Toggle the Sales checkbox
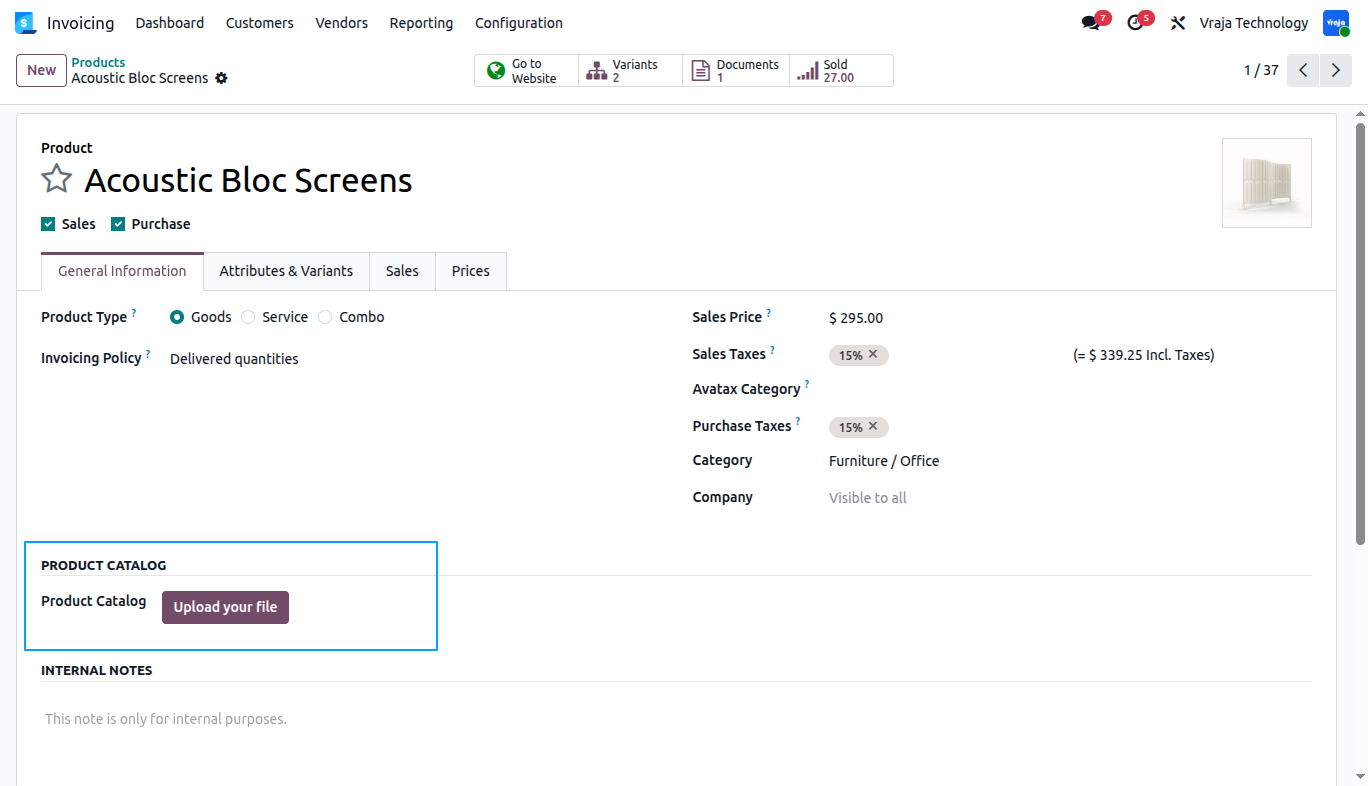Screen dimensions: 1368x786 (48, 224)
